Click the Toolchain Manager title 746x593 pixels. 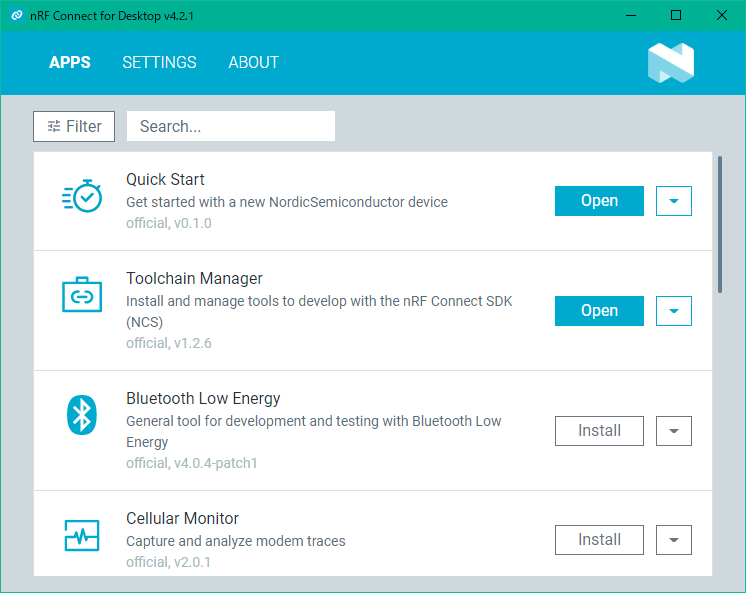(194, 278)
